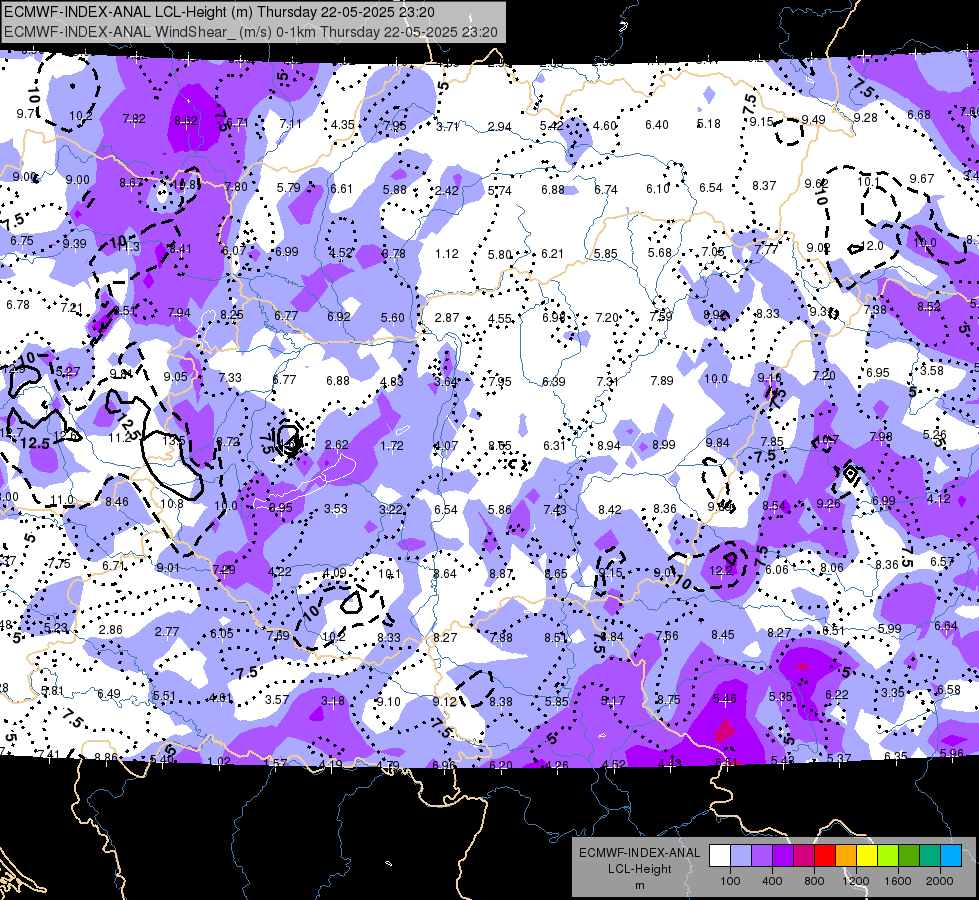This screenshot has width=979, height=900.
Task: Click the wind shear value 4.35
Action: tap(343, 124)
